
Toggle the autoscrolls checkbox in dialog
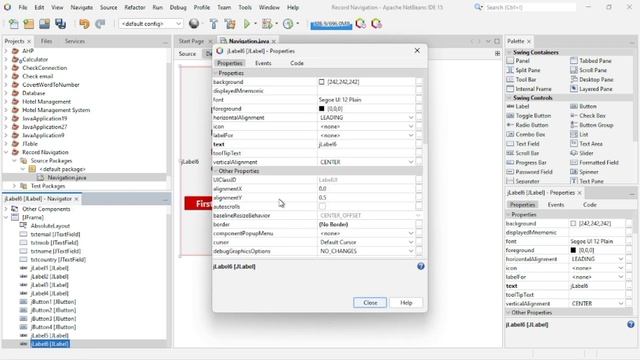322,207
